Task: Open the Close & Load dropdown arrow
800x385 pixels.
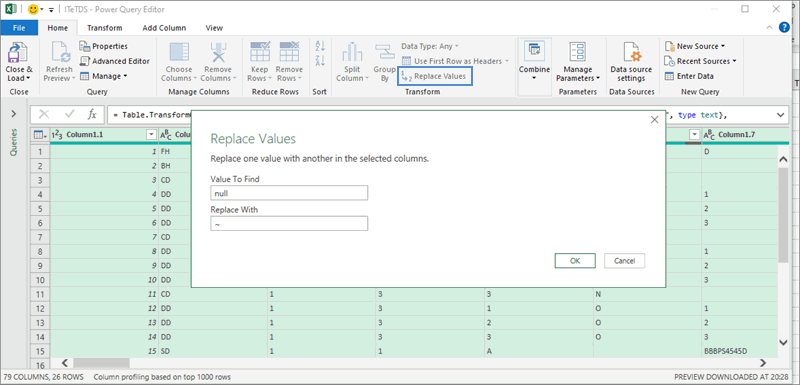Action: pos(28,79)
